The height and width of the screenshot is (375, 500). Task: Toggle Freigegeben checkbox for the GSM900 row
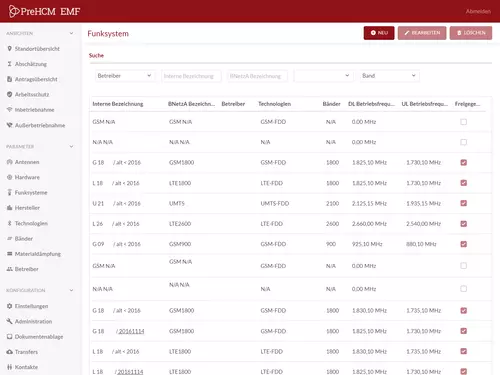[463, 244]
